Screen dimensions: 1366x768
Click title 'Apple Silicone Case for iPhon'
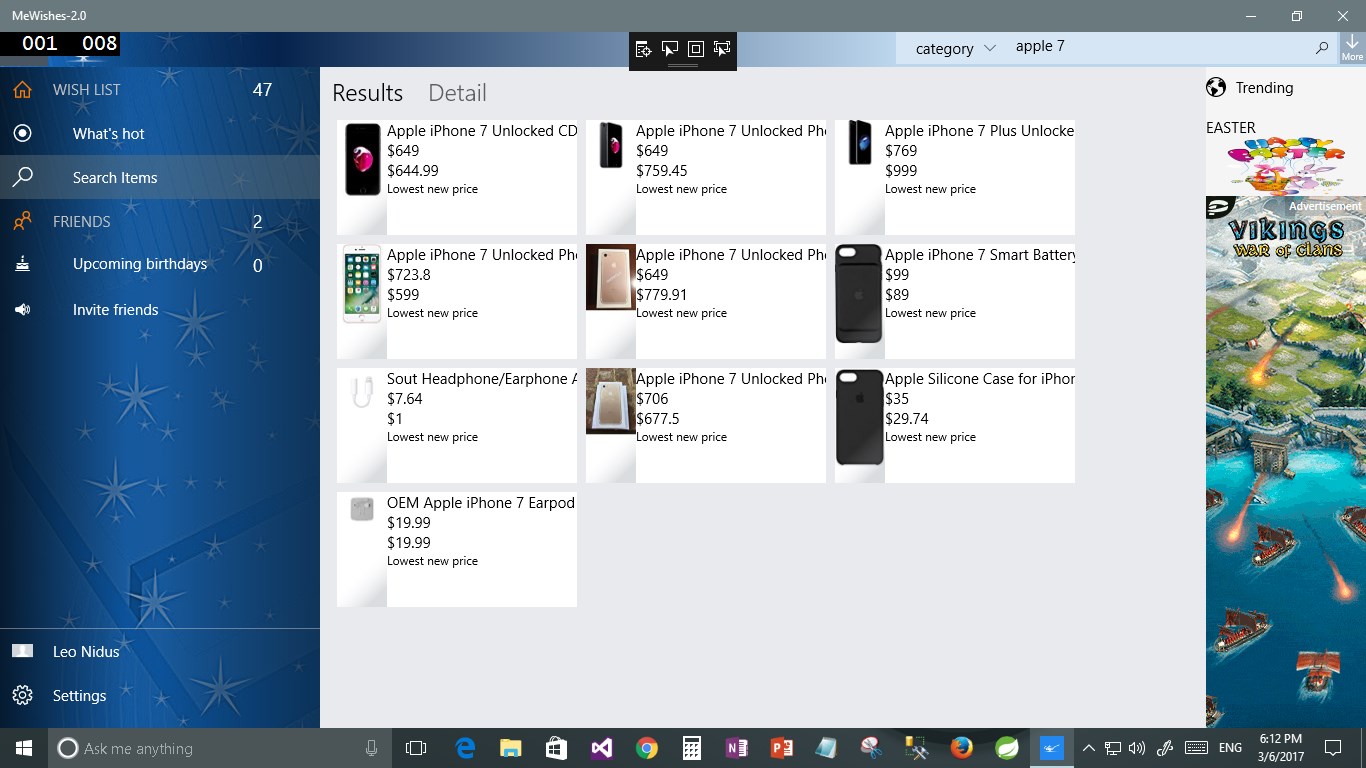click(x=980, y=378)
